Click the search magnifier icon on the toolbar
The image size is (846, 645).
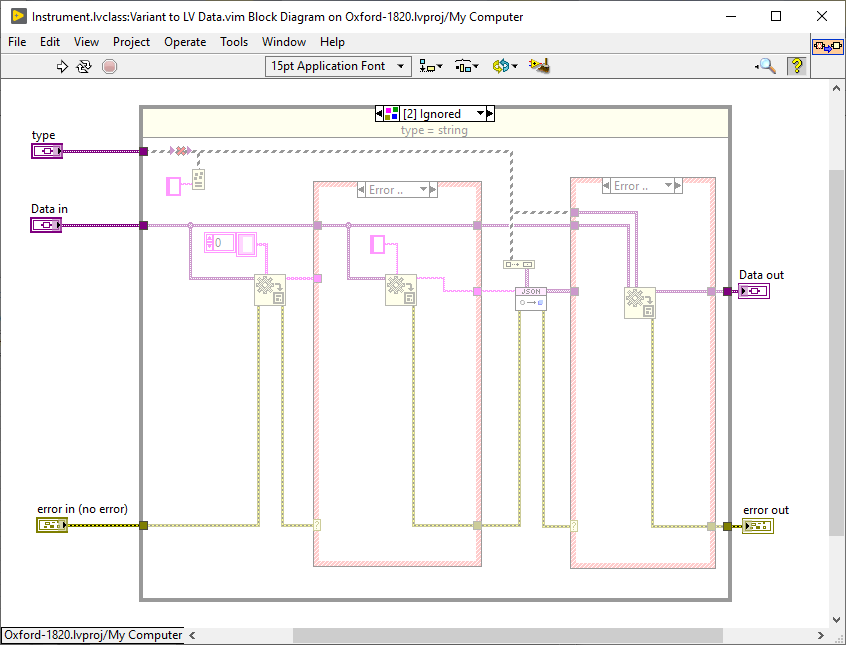click(765, 66)
